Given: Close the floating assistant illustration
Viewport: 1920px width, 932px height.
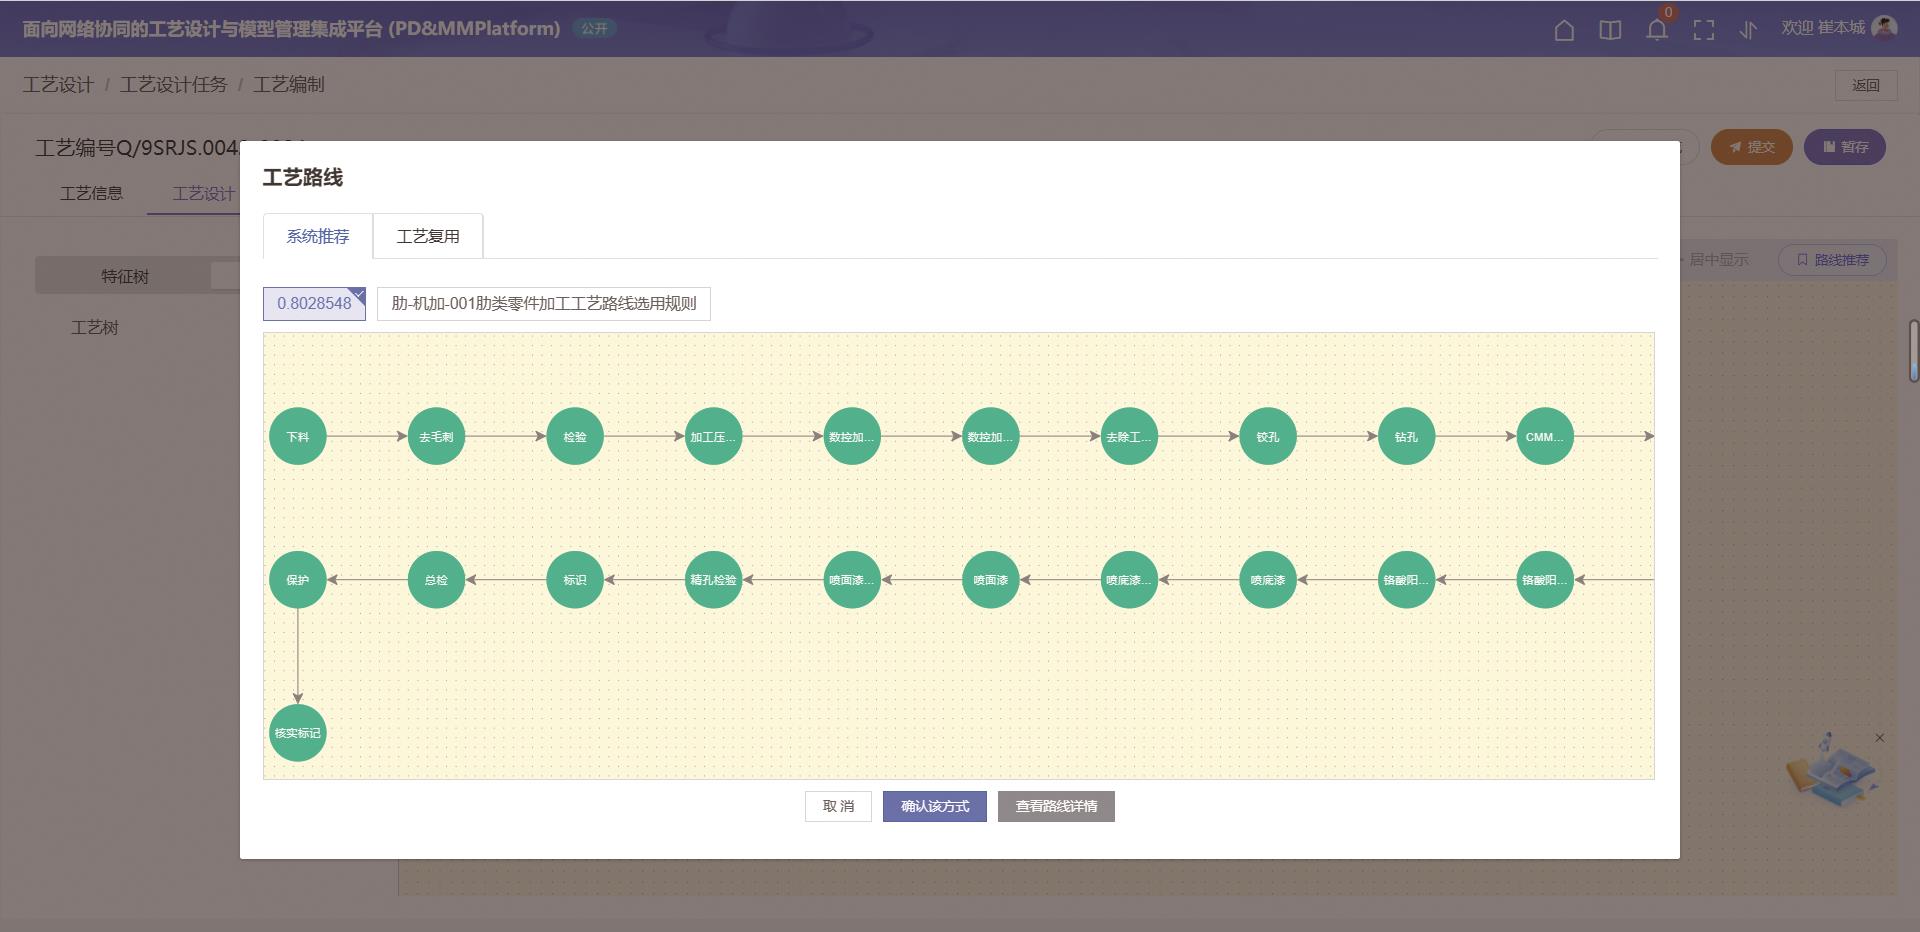Looking at the screenshot, I should tap(1880, 738).
